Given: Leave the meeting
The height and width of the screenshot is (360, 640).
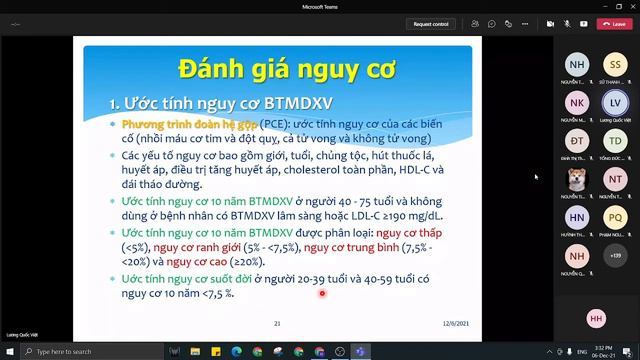Looking at the screenshot, I should coord(614,24).
